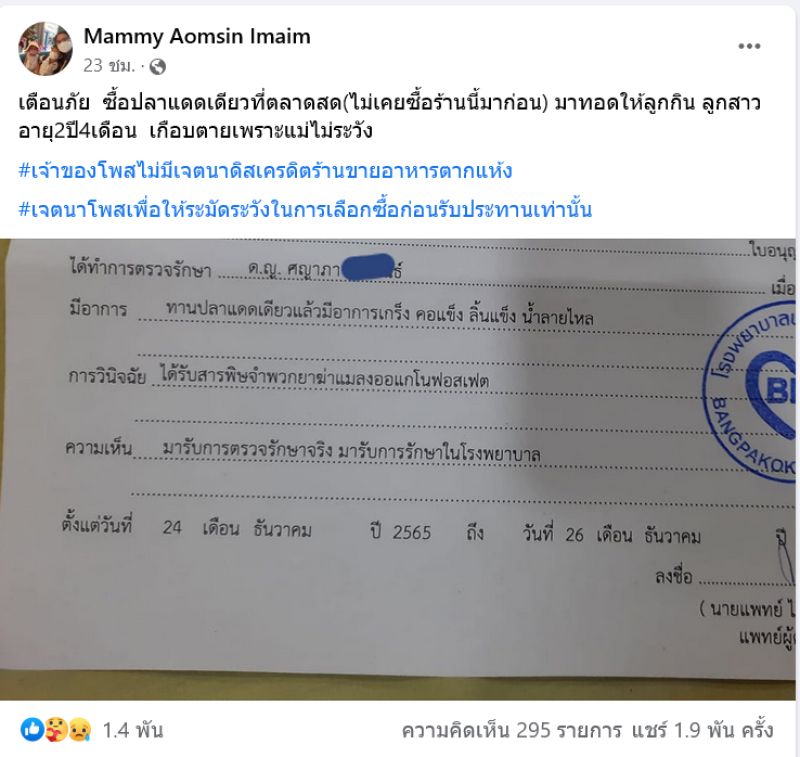Click the Care hug reaction icon

pos(56,730)
